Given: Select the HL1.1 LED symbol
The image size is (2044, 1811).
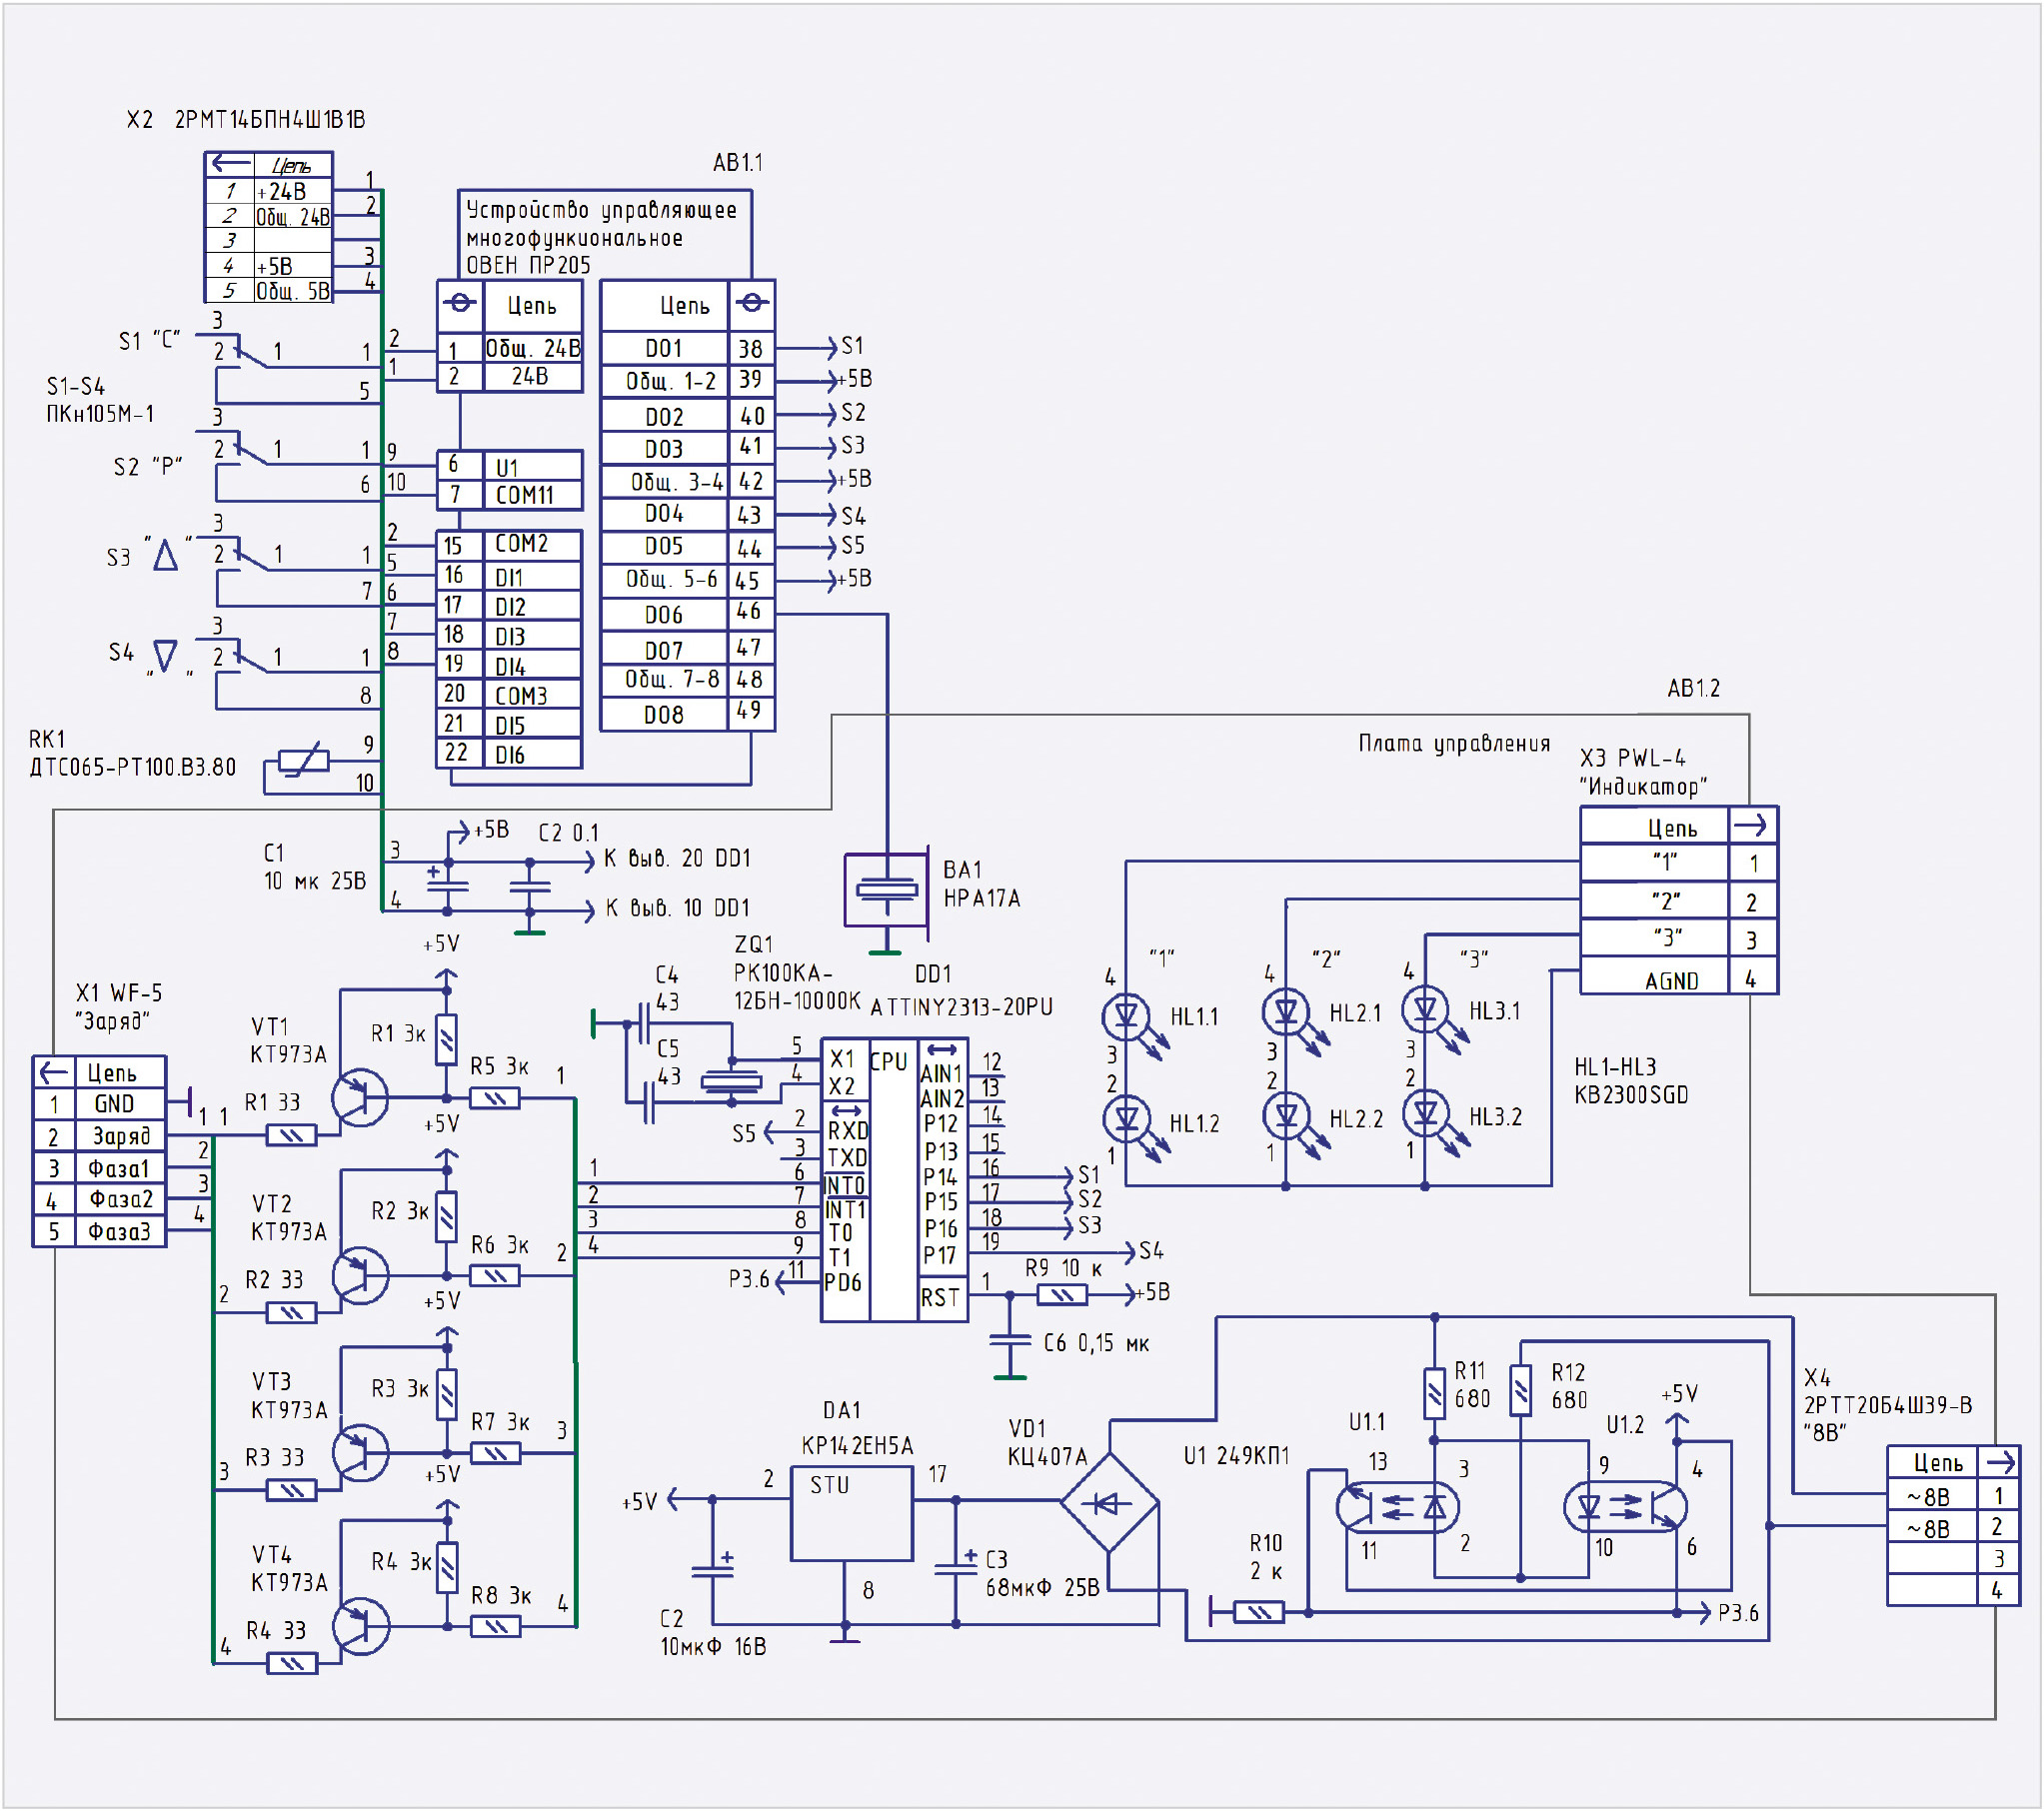Looking at the screenshot, I should pyautogui.click(x=1126, y=1016).
